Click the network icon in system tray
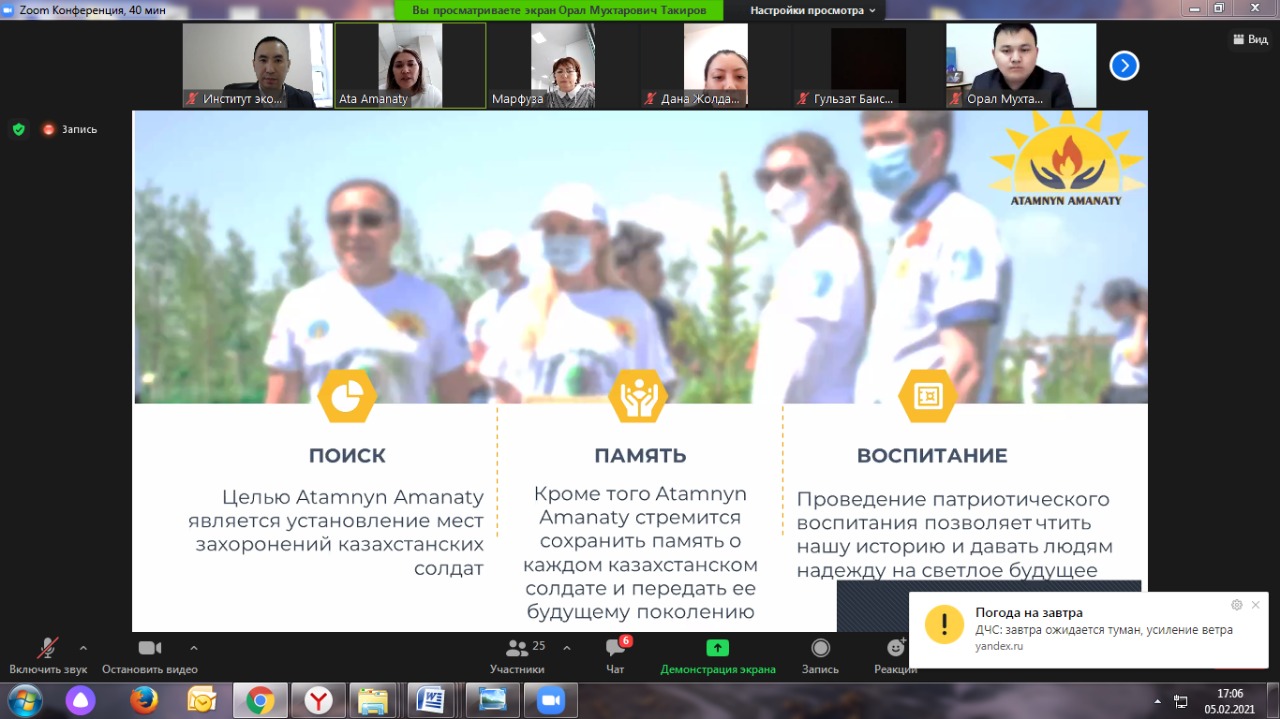 coord(1181,701)
